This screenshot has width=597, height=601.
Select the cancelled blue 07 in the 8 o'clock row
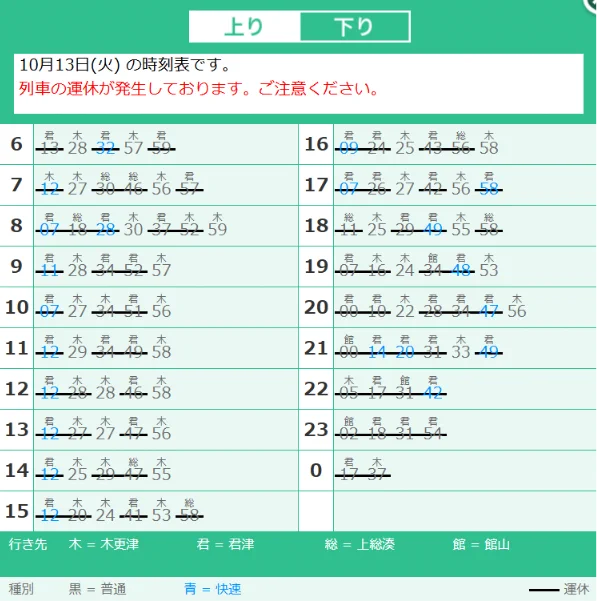point(49,230)
